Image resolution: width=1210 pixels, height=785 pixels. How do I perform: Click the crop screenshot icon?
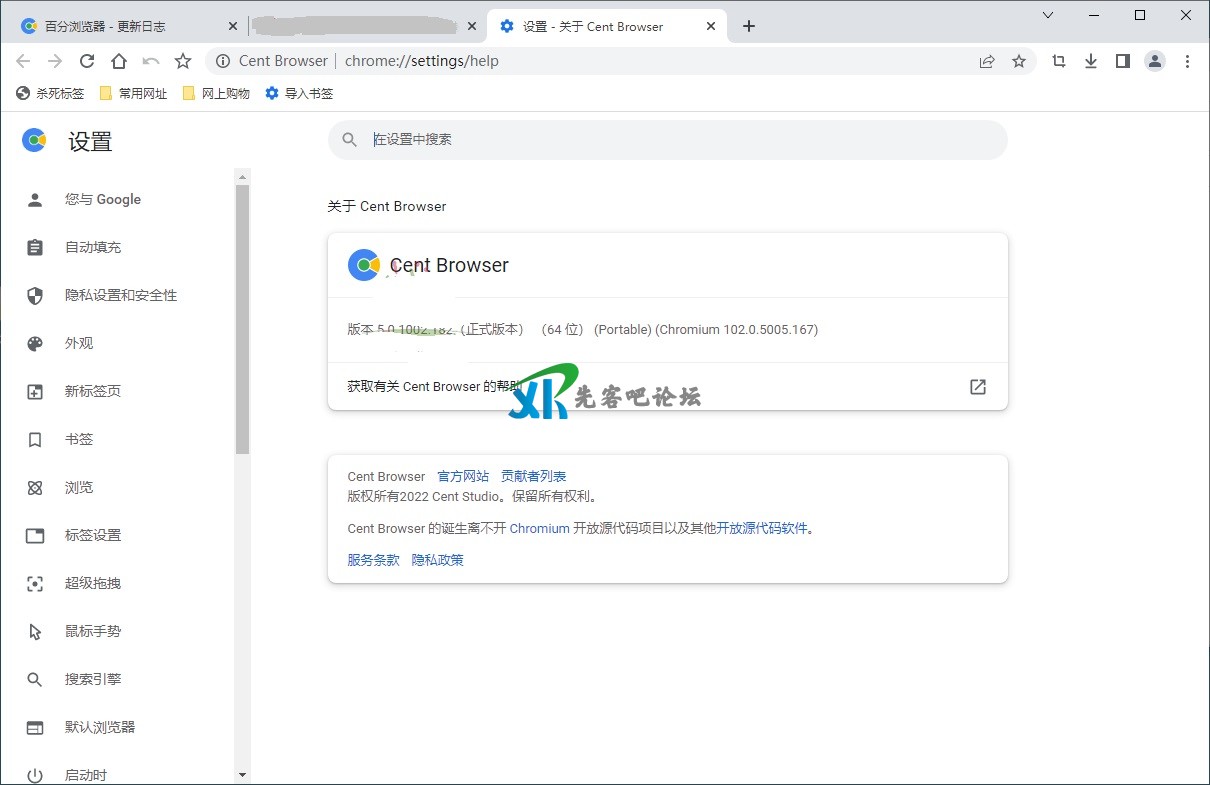click(1059, 61)
